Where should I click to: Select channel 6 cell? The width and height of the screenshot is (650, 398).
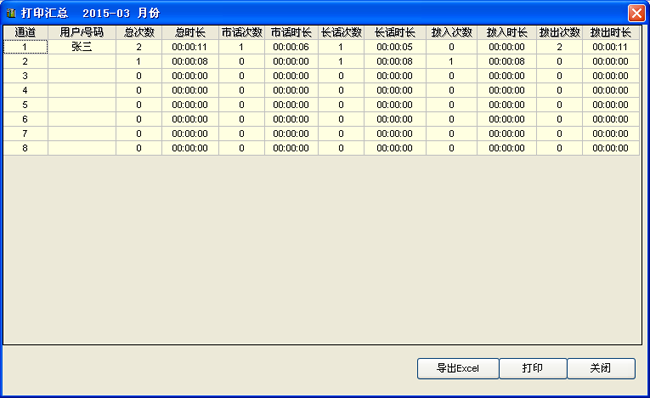25,119
